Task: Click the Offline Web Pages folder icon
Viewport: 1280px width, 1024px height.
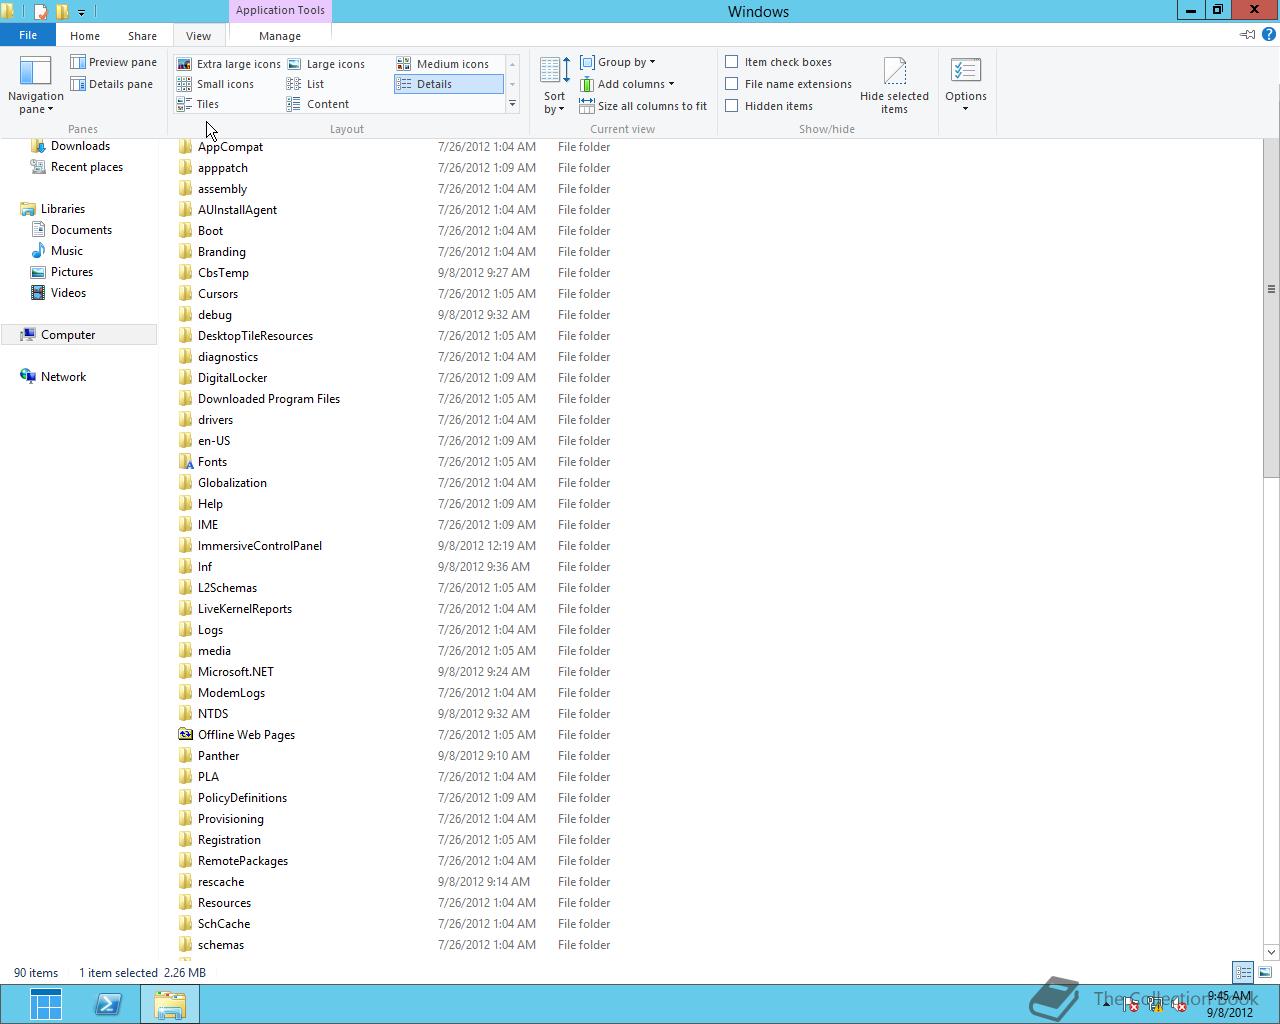Action: tap(185, 735)
